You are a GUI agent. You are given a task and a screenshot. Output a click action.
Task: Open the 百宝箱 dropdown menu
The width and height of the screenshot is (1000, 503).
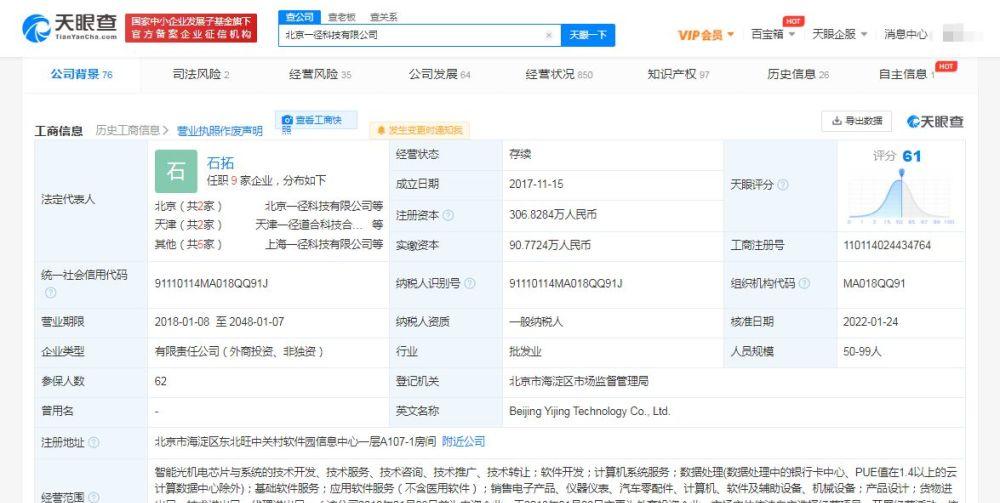pyautogui.click(x=773, y=34)
